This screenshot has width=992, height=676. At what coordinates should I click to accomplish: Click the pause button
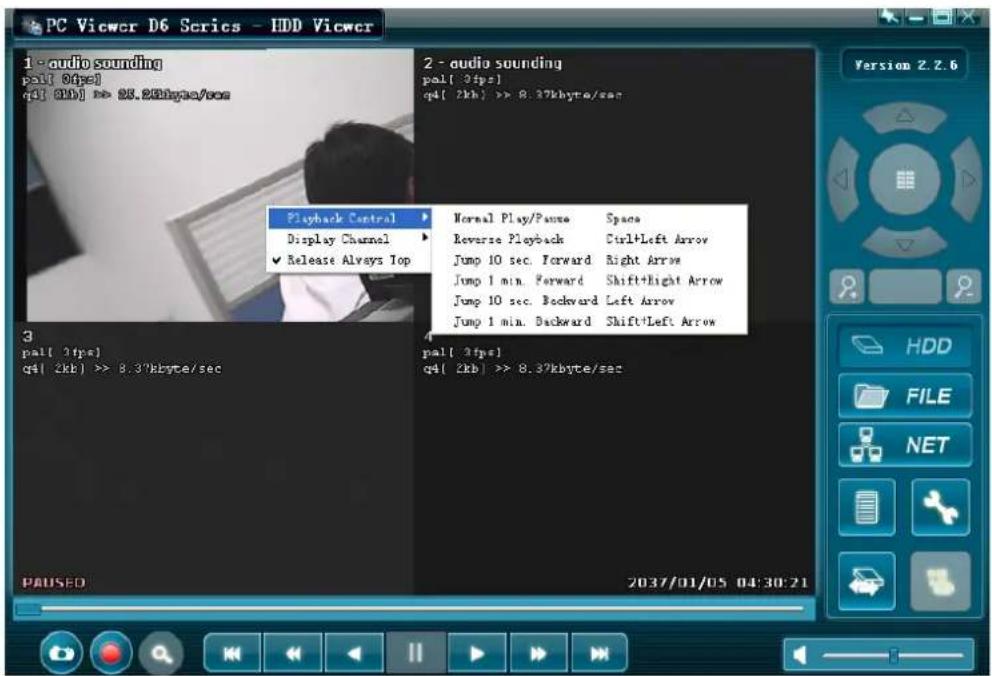click(x=416, y=653)
